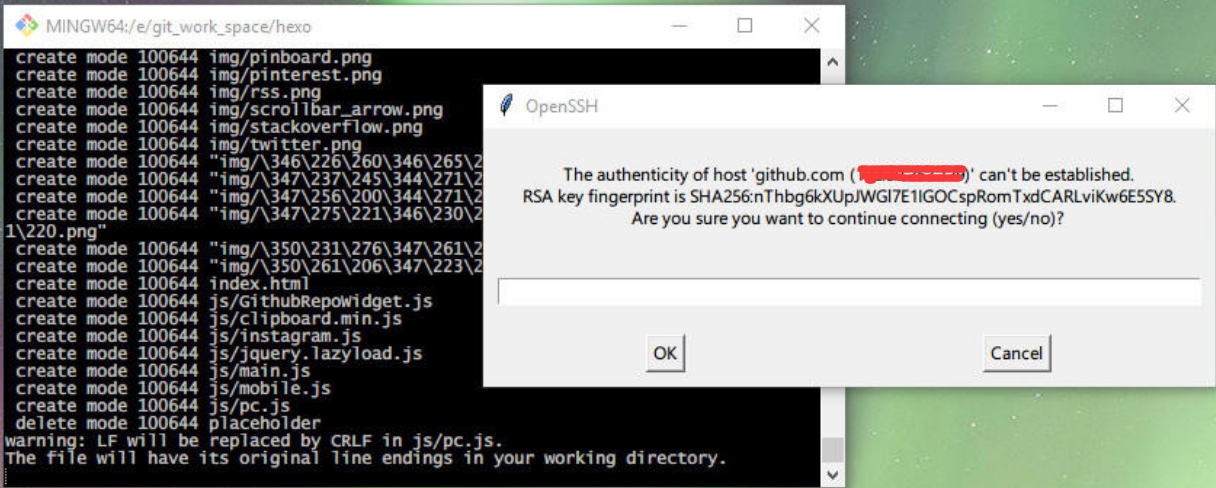The height and width of the screenshot is (488, 1216).
Task: Click the 'img/pinterest.png' terminal line
Action: point(199,74)
